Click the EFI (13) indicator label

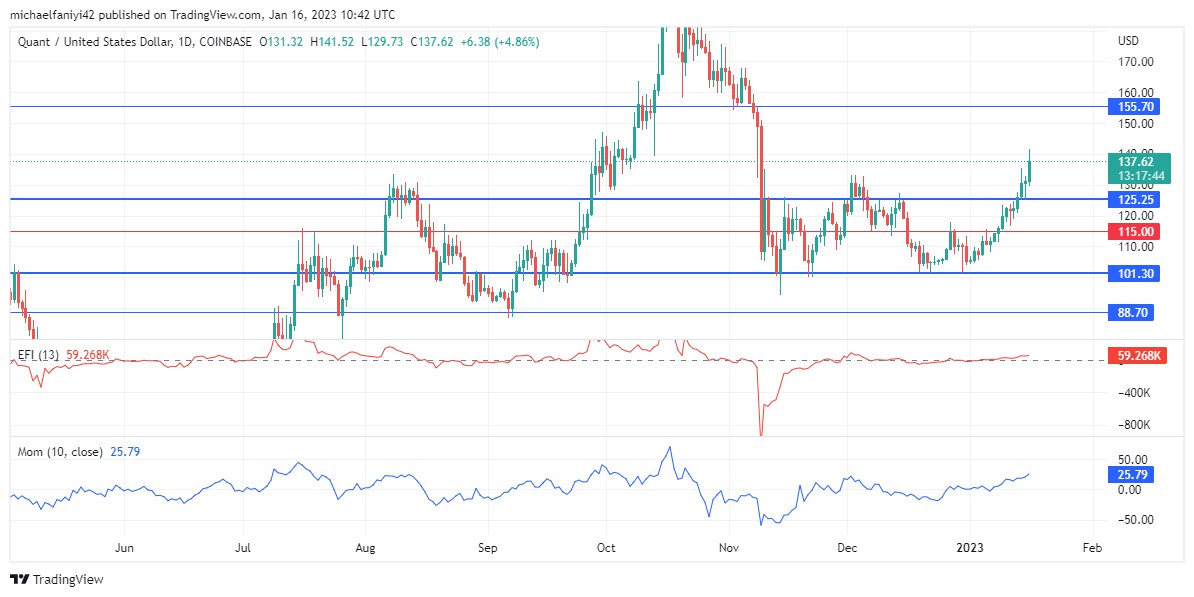(x=39, y=354)
